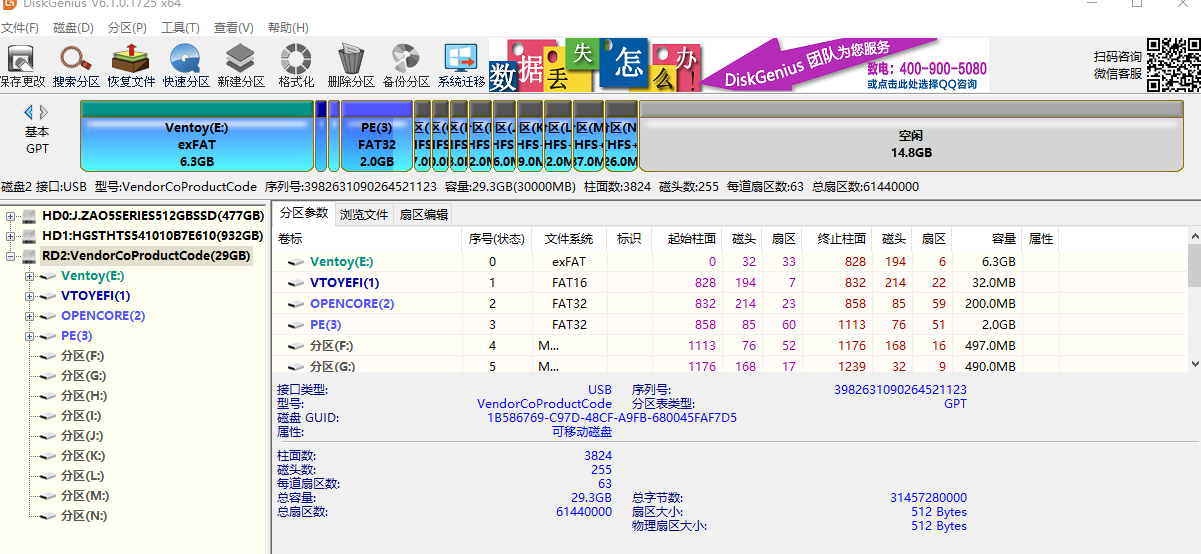Click drive icon beside 分区(G:) table row
1201x554 pixels.
(296, 367)
